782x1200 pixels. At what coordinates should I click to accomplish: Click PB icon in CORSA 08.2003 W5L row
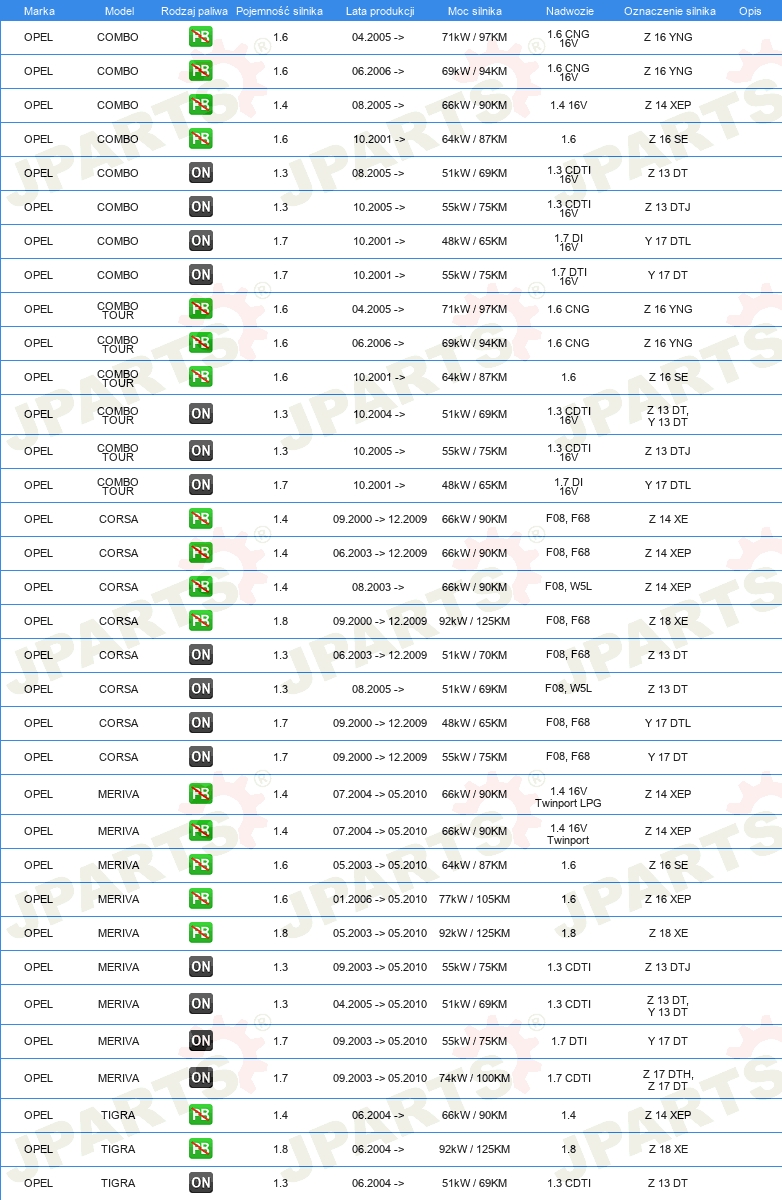click(x=200, y=587)
